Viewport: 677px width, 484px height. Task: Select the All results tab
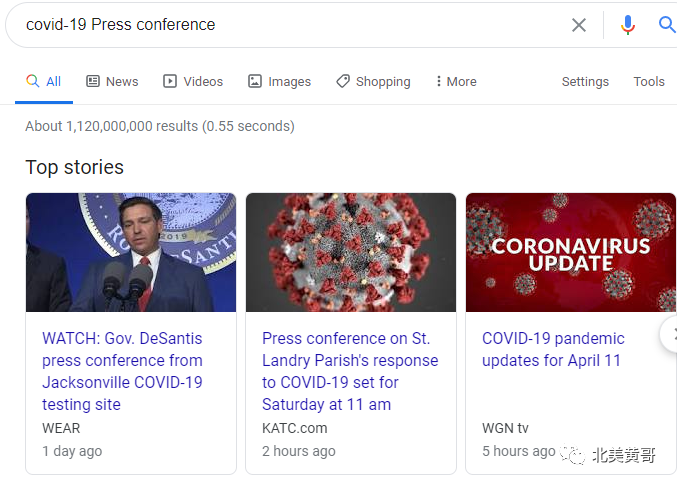44,81
